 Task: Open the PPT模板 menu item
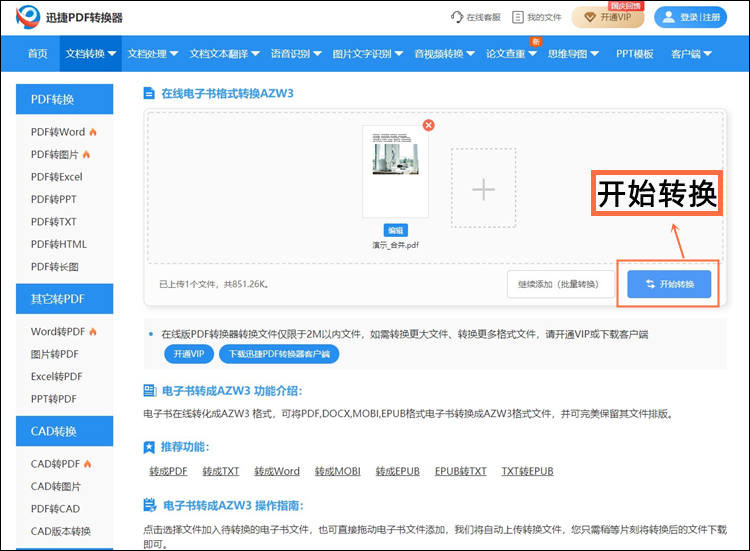click(x=634, y=54)
